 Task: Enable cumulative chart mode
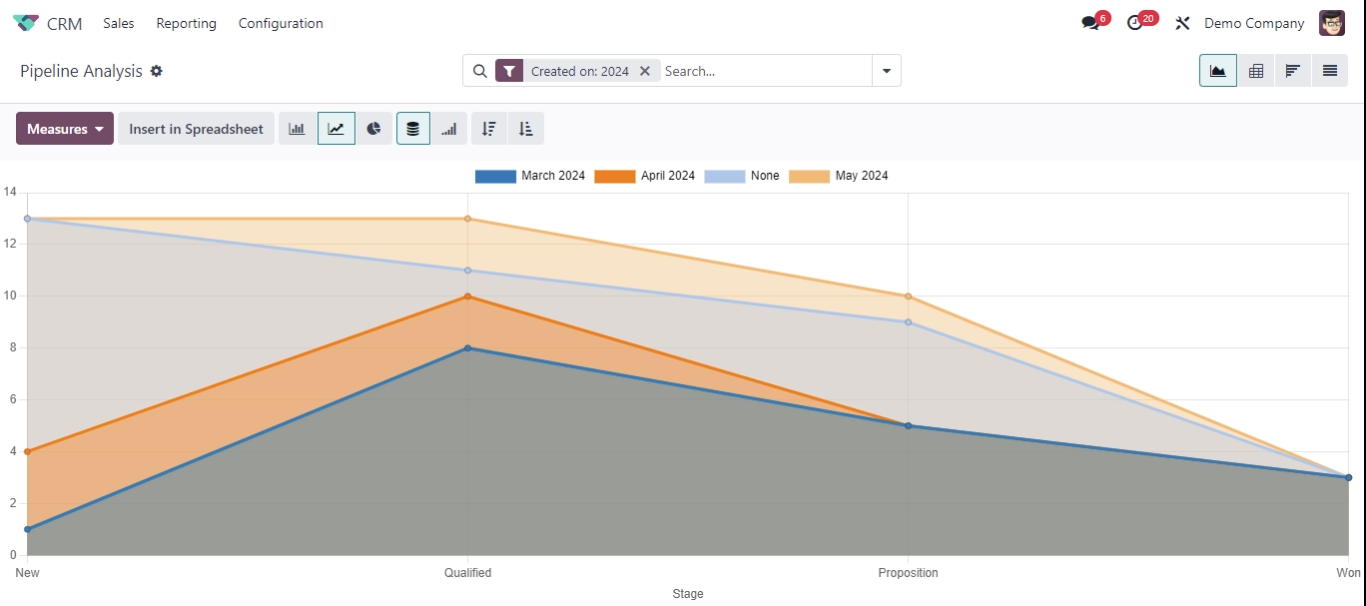point(448,128)
